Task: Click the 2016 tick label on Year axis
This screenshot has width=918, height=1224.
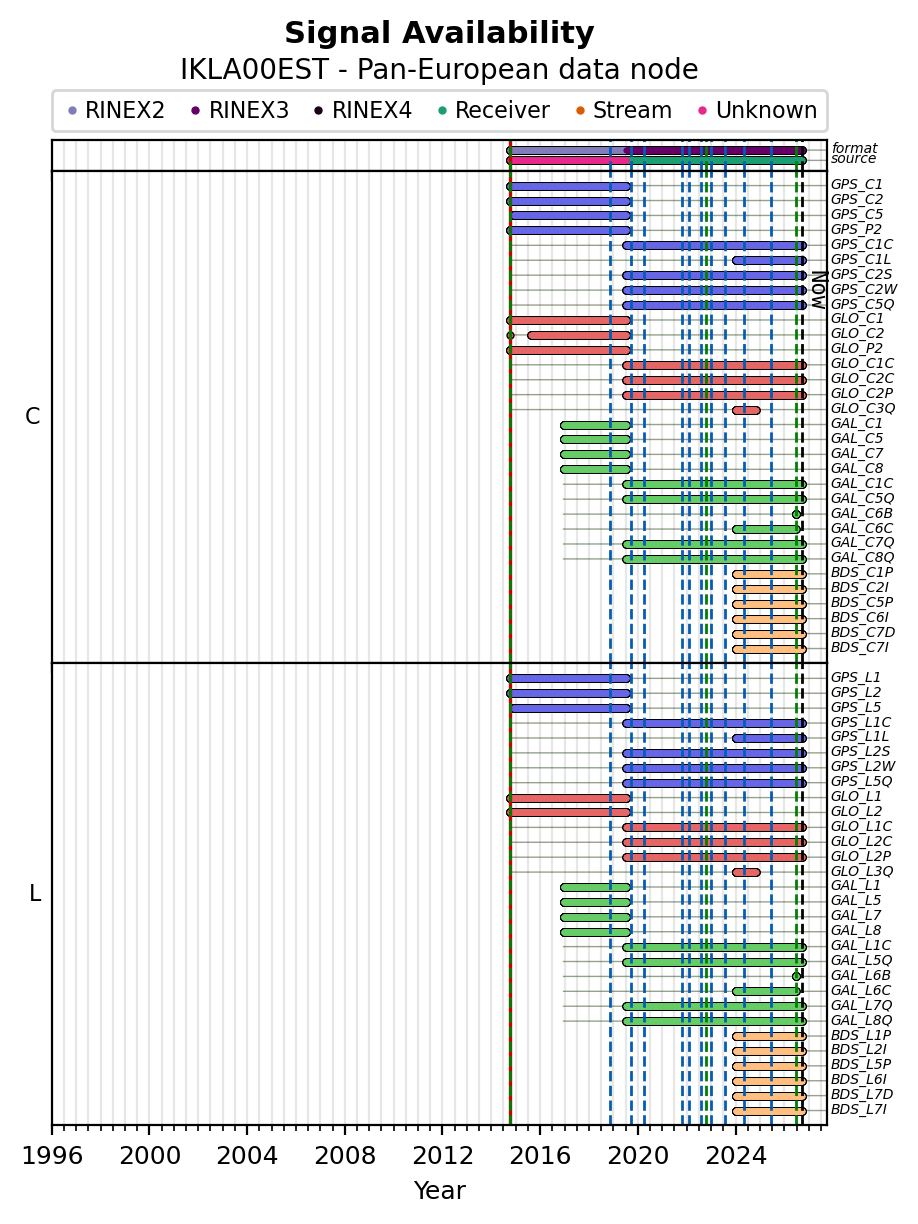Action: 540,1153
